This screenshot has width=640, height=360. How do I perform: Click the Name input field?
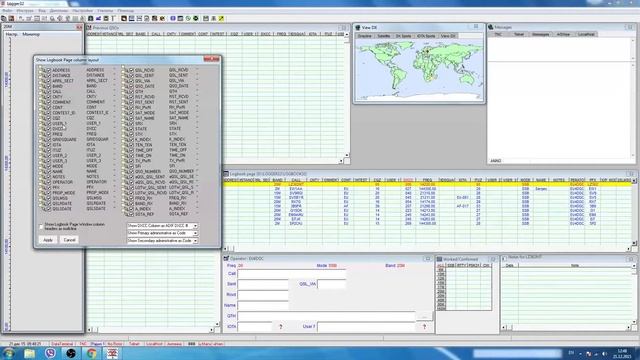tap(263, 305)
